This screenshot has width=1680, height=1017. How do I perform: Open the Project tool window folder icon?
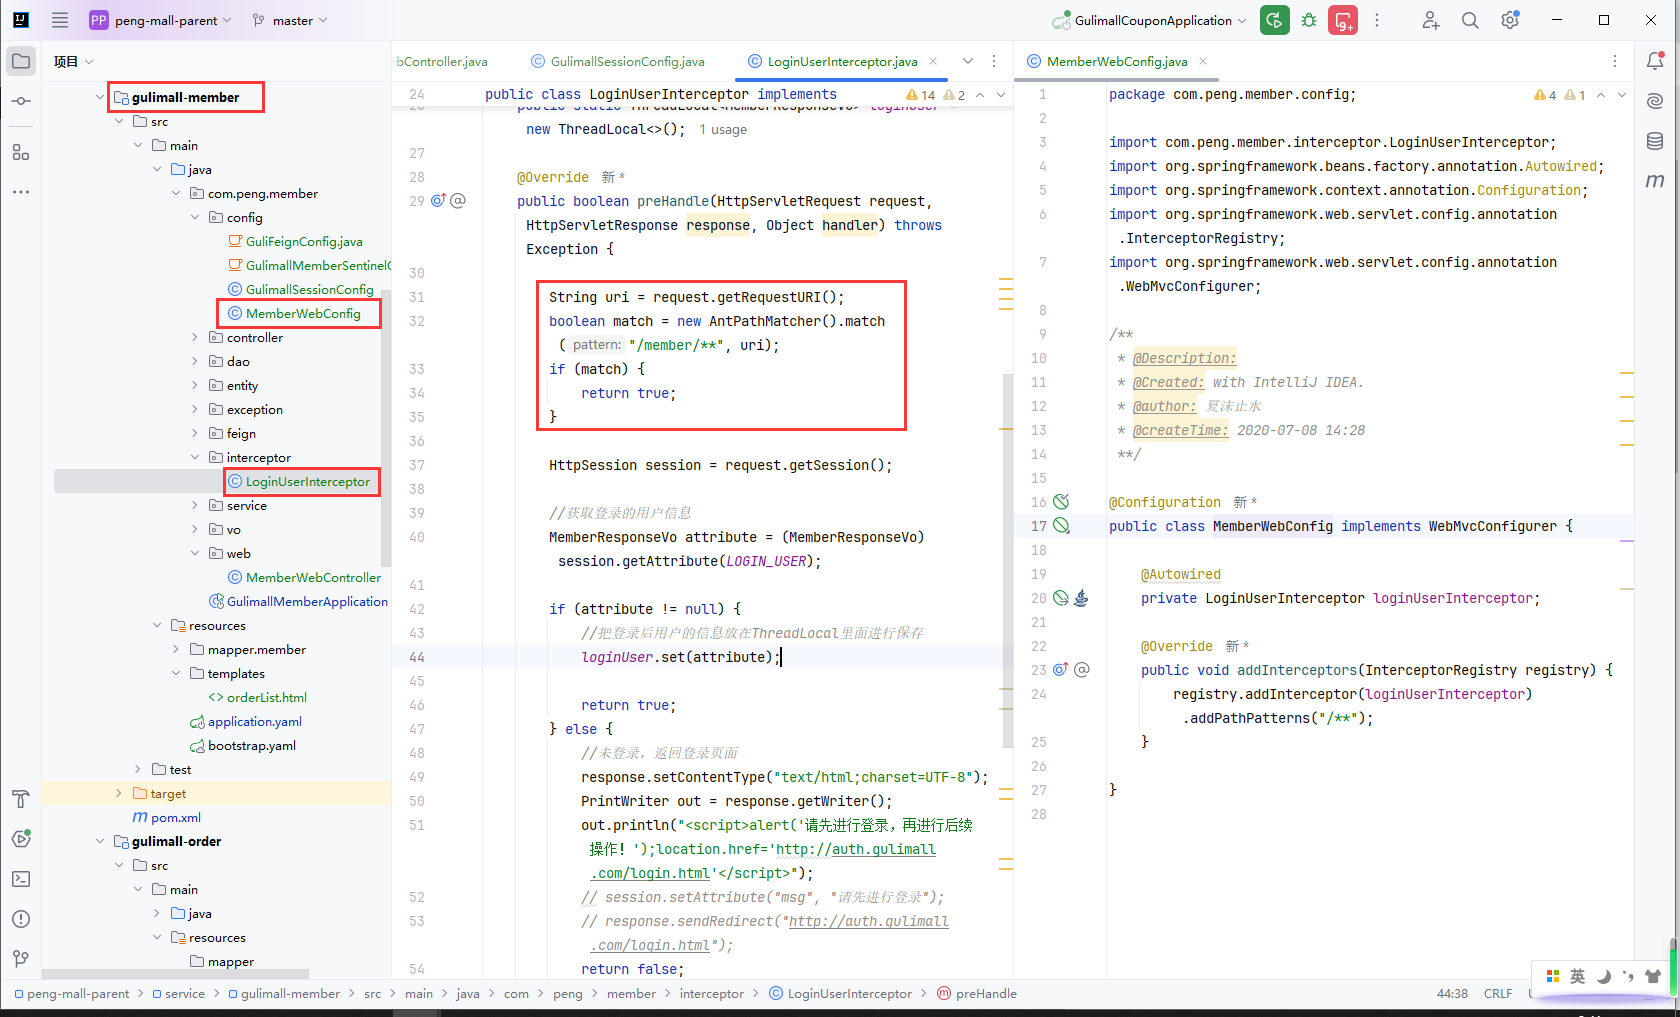pyautogui.click(x=21, y=61)
